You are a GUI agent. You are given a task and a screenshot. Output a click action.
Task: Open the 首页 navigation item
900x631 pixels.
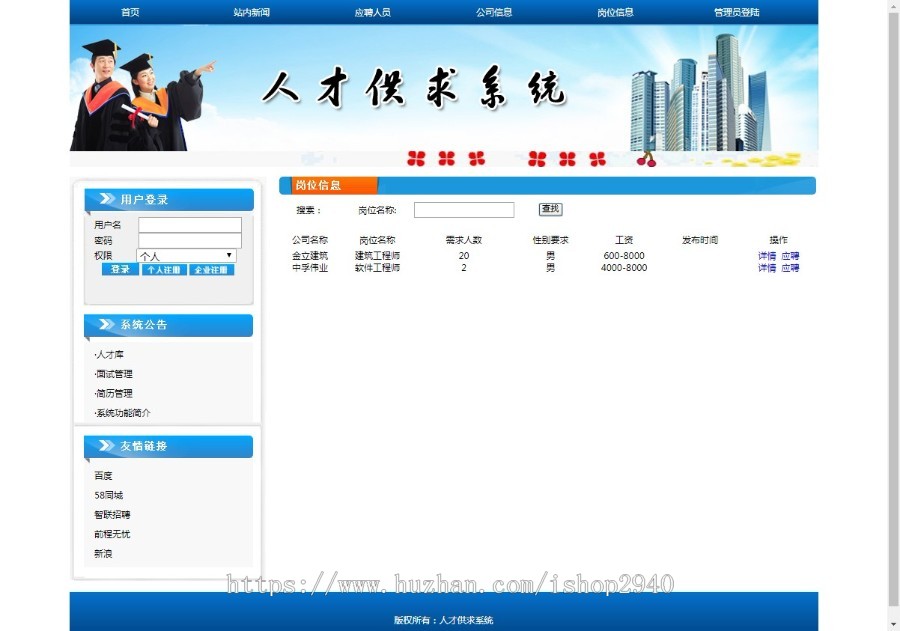point(130,12)
